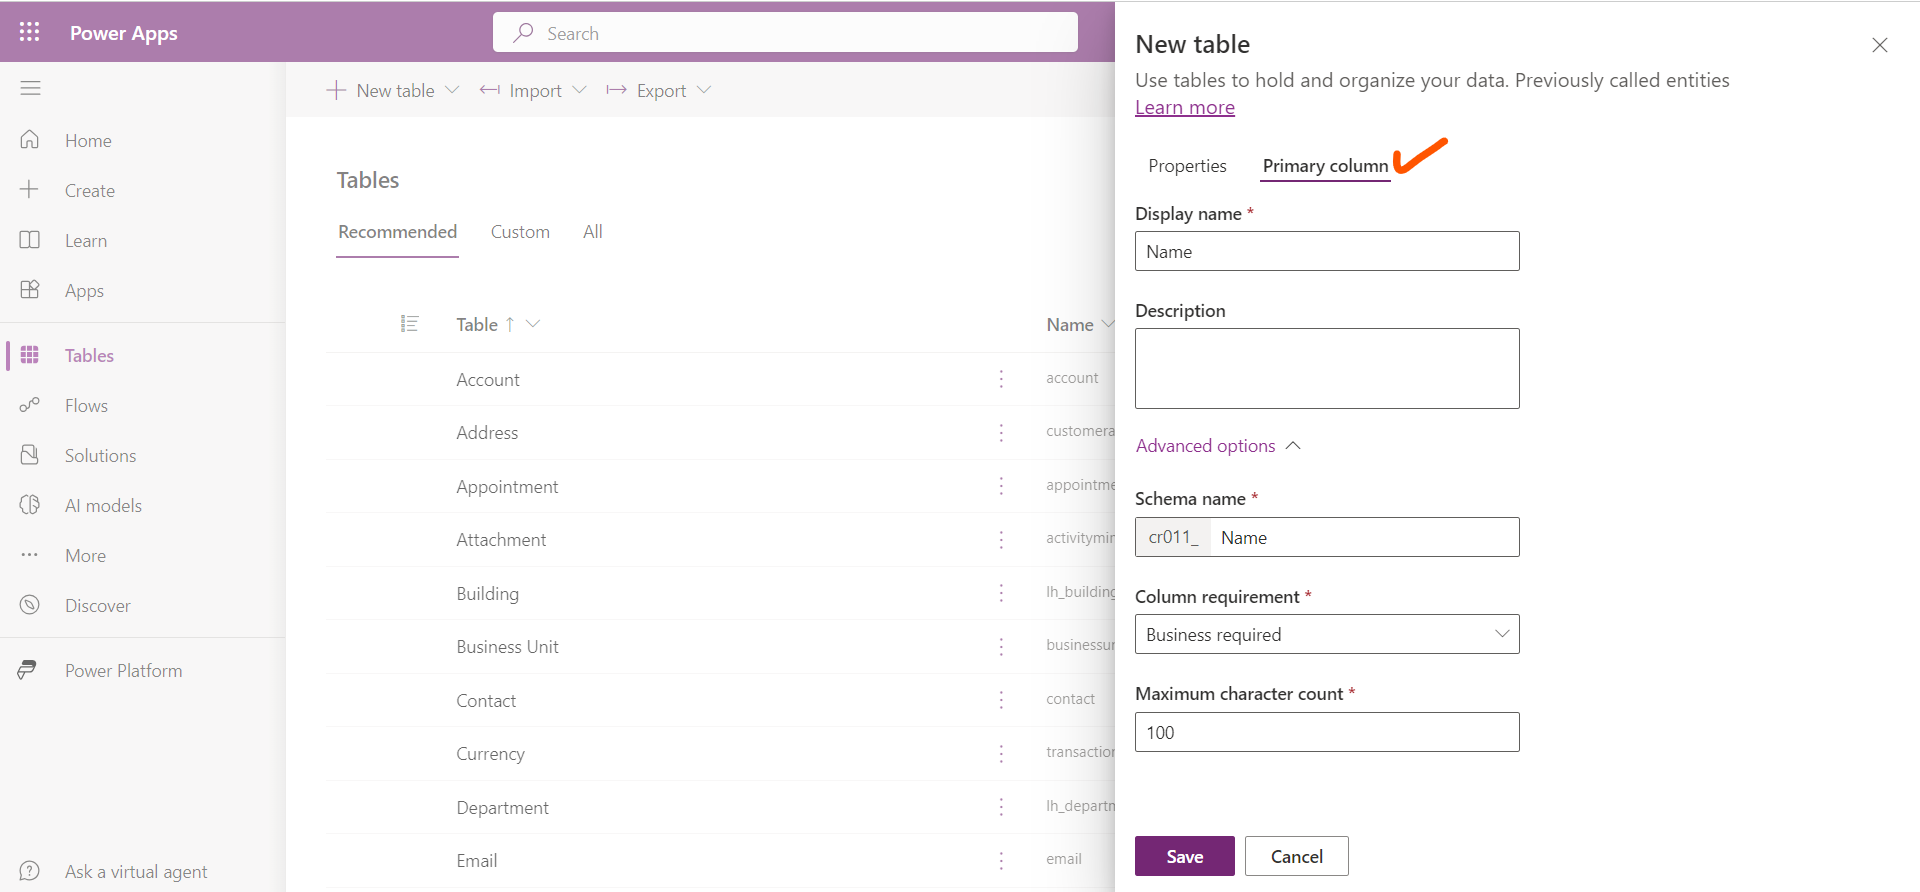Collapse the left navigation hamburger menu

pyautogui.click(x=30, y=88)
